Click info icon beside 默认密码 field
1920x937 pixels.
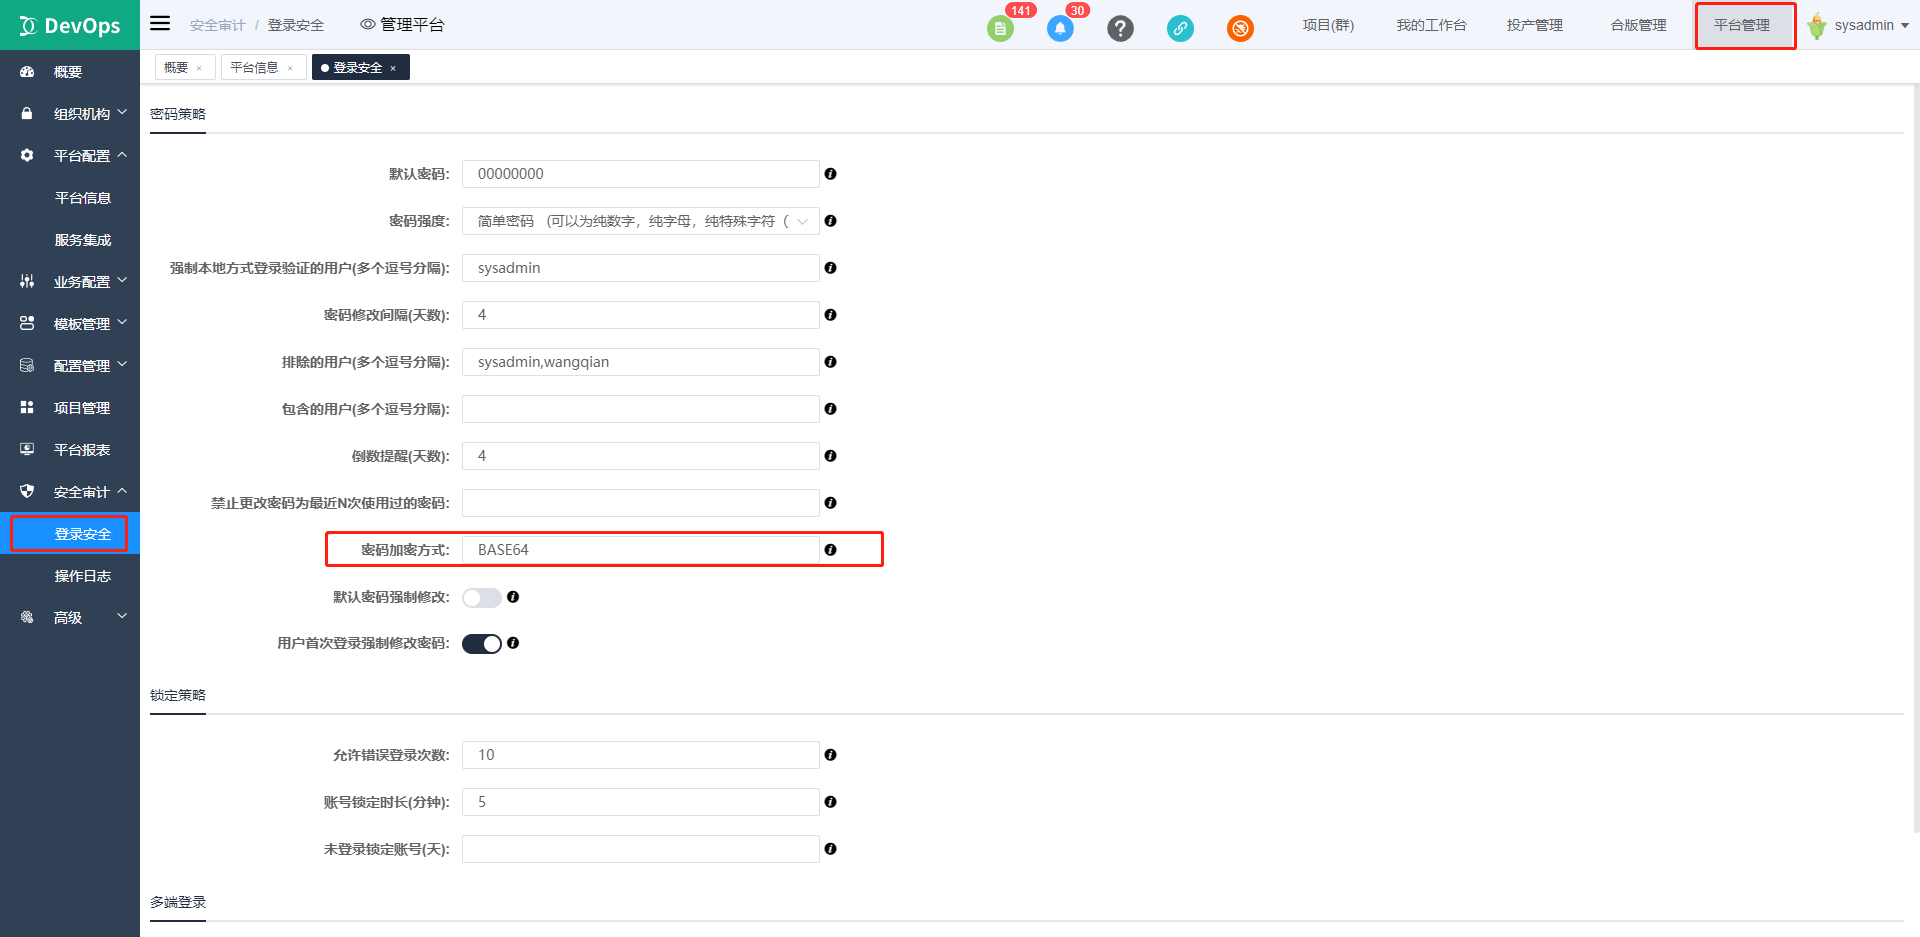point(830,174)
